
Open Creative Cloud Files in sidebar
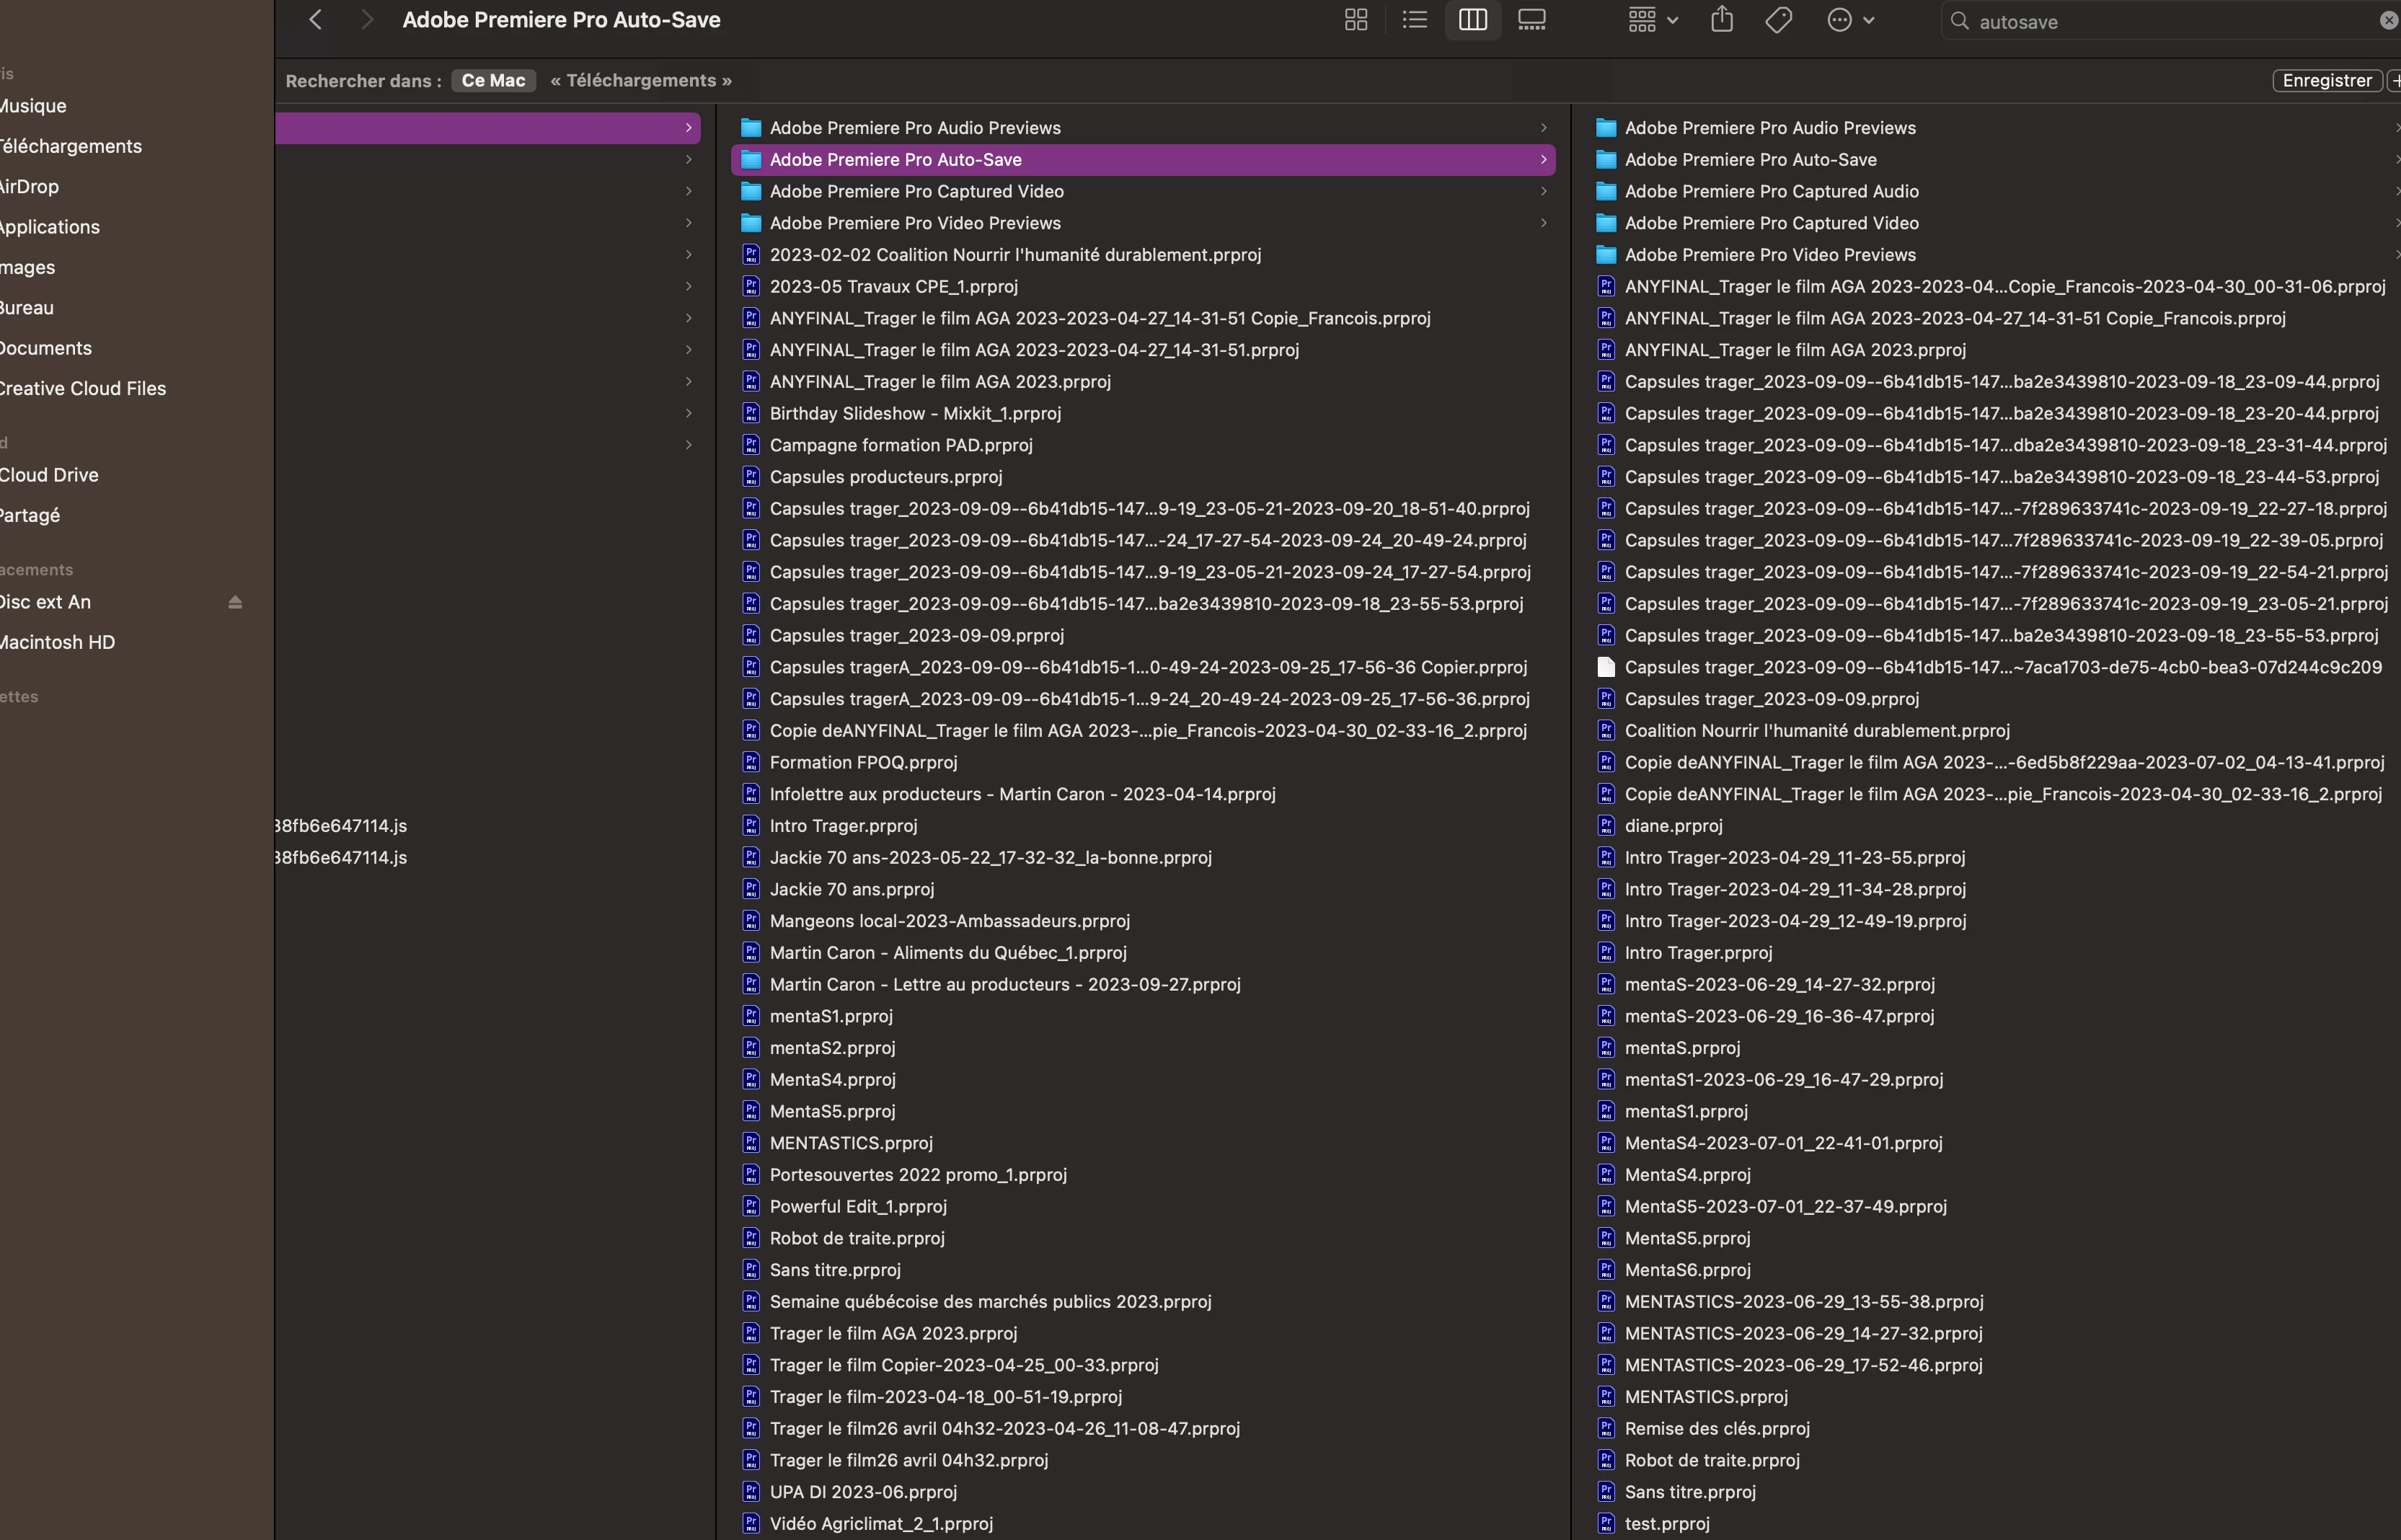point(83,389)
